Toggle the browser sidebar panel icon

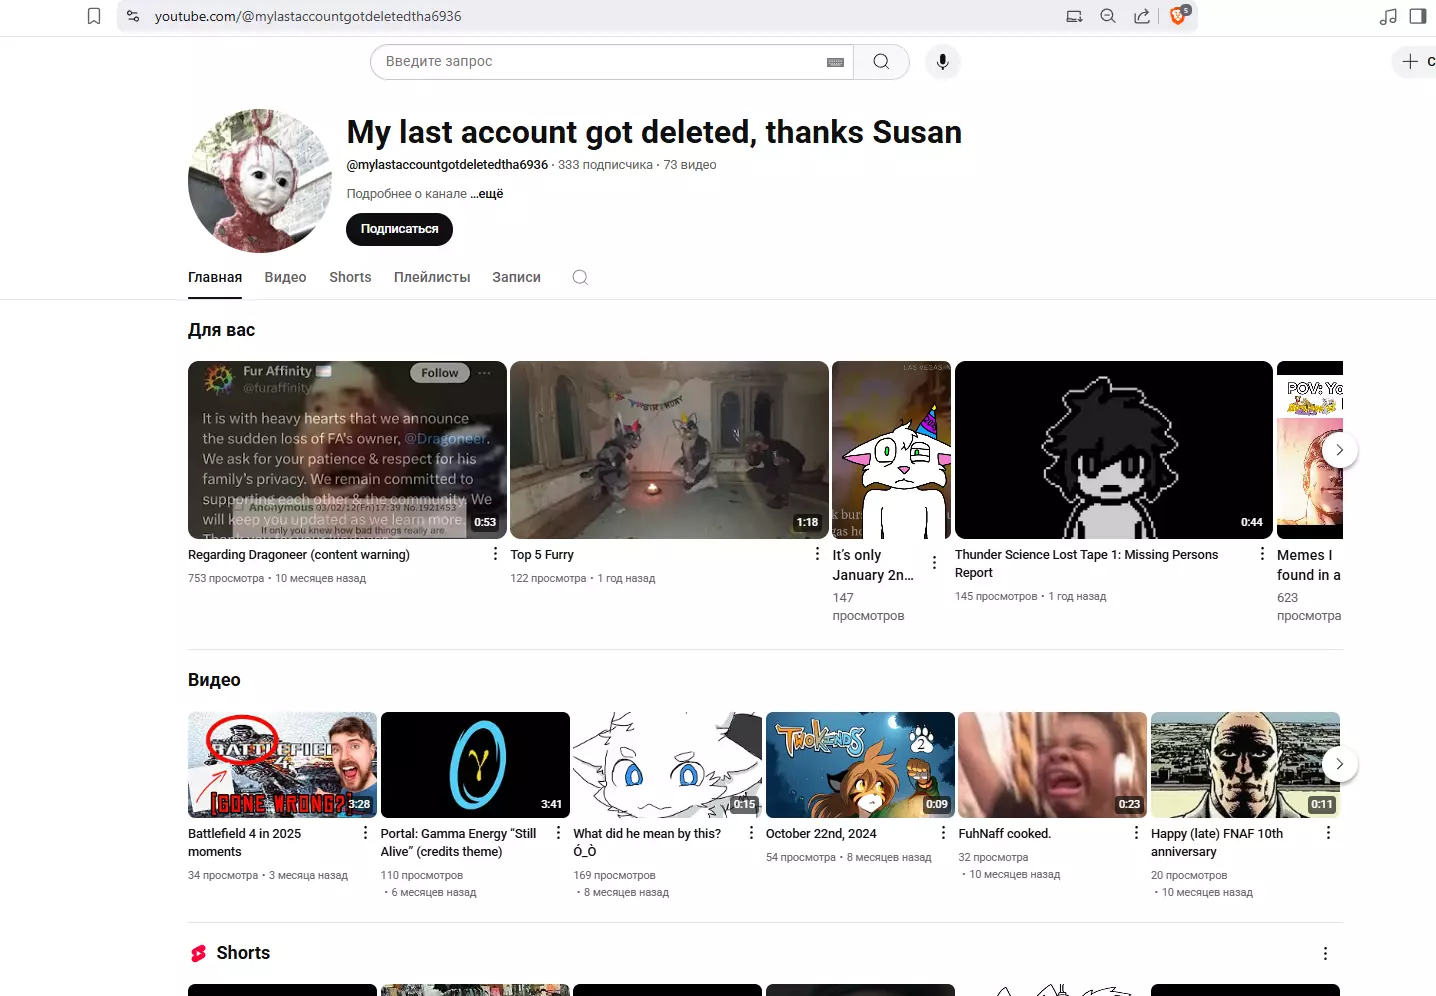1418,16
